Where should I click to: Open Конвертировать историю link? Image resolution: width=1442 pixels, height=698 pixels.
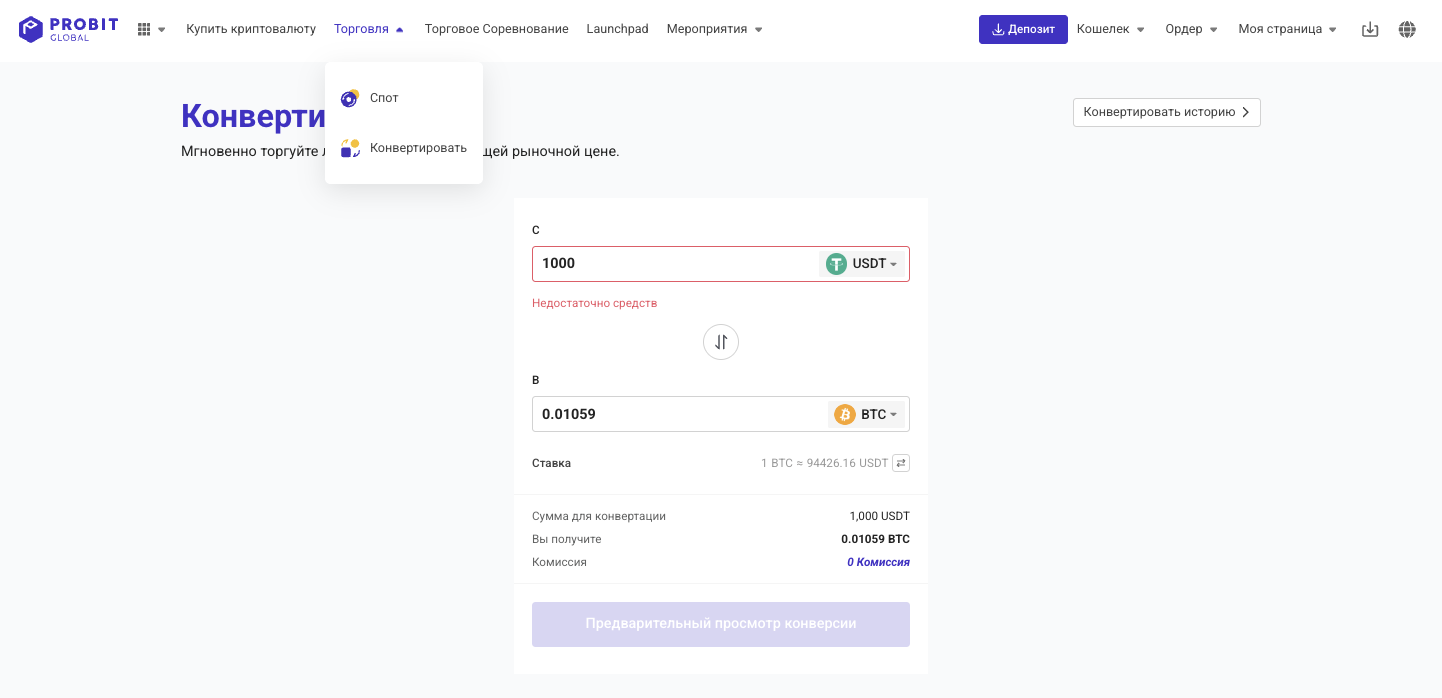coord(1166,112)
